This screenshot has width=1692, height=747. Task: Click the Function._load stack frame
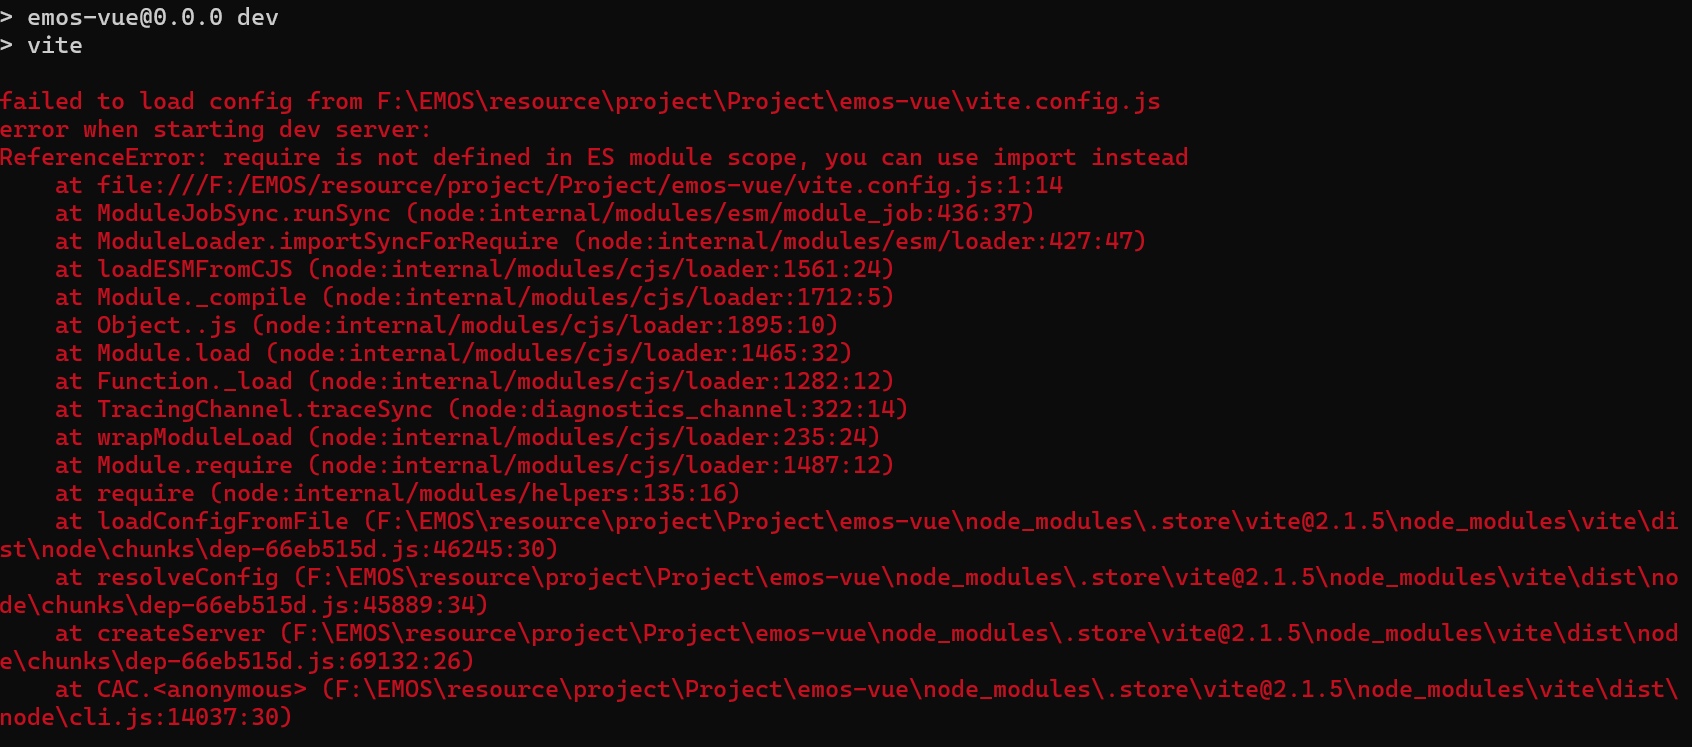[474, 381]
